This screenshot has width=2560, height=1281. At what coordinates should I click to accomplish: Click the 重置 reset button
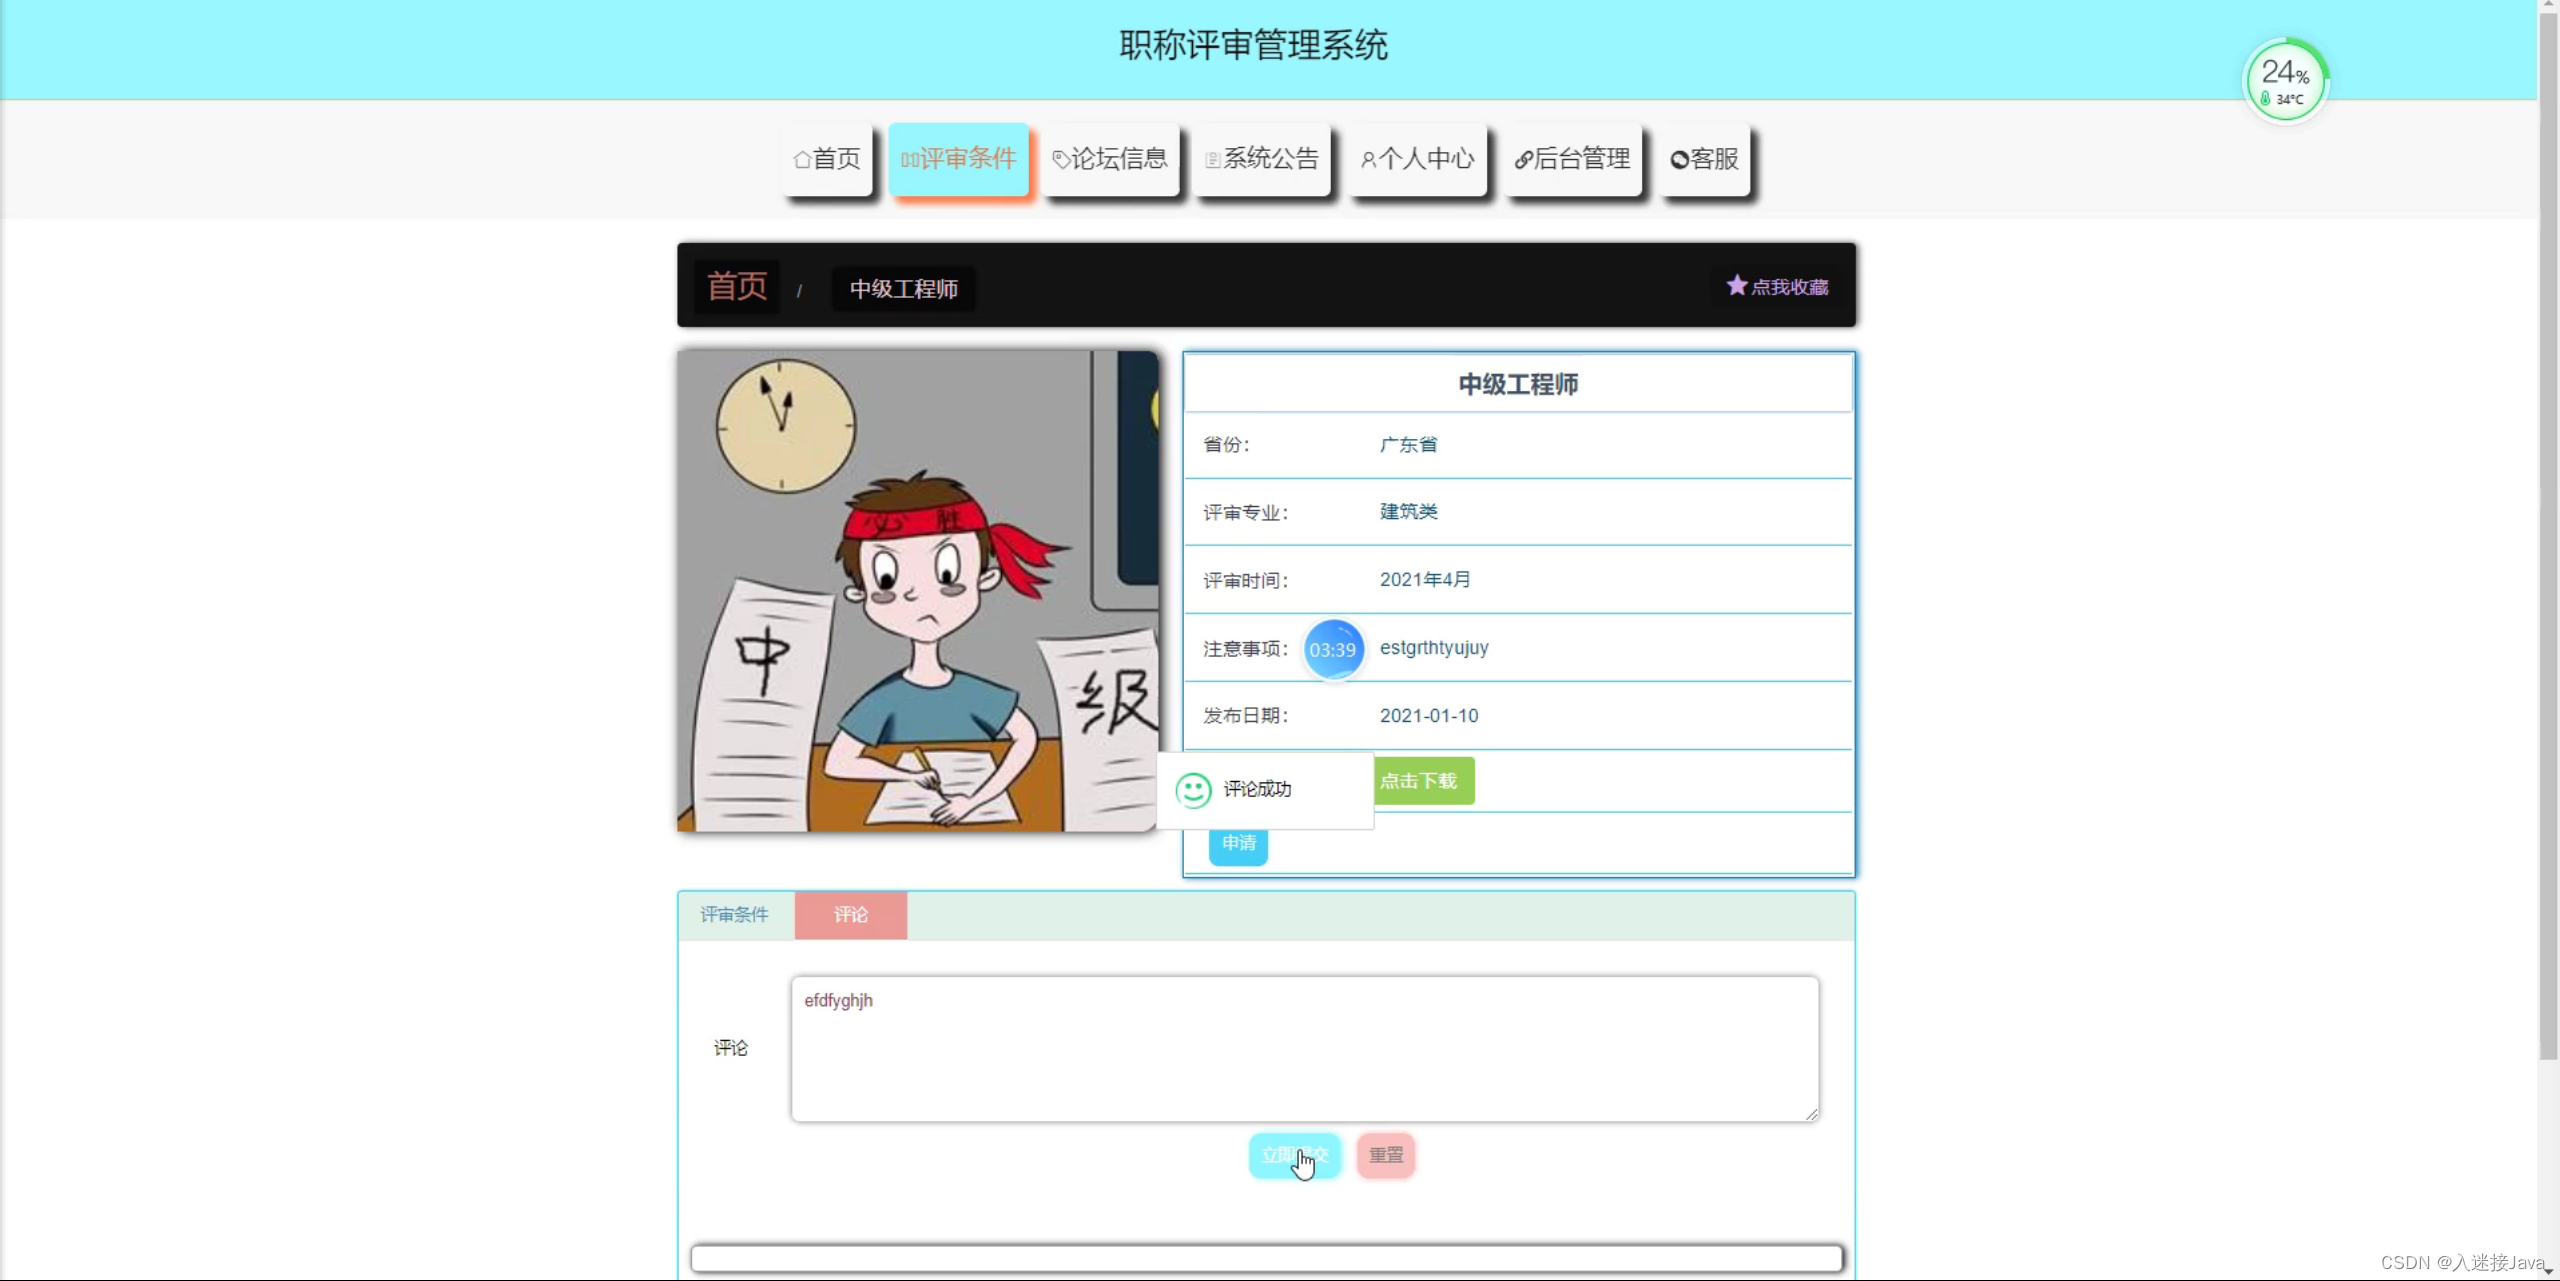(1384, 1155)
